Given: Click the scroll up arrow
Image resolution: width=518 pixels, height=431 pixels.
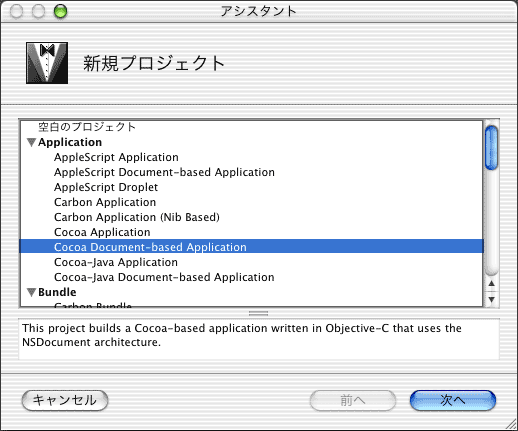Looking at the screenshot, I should (491, 284).
